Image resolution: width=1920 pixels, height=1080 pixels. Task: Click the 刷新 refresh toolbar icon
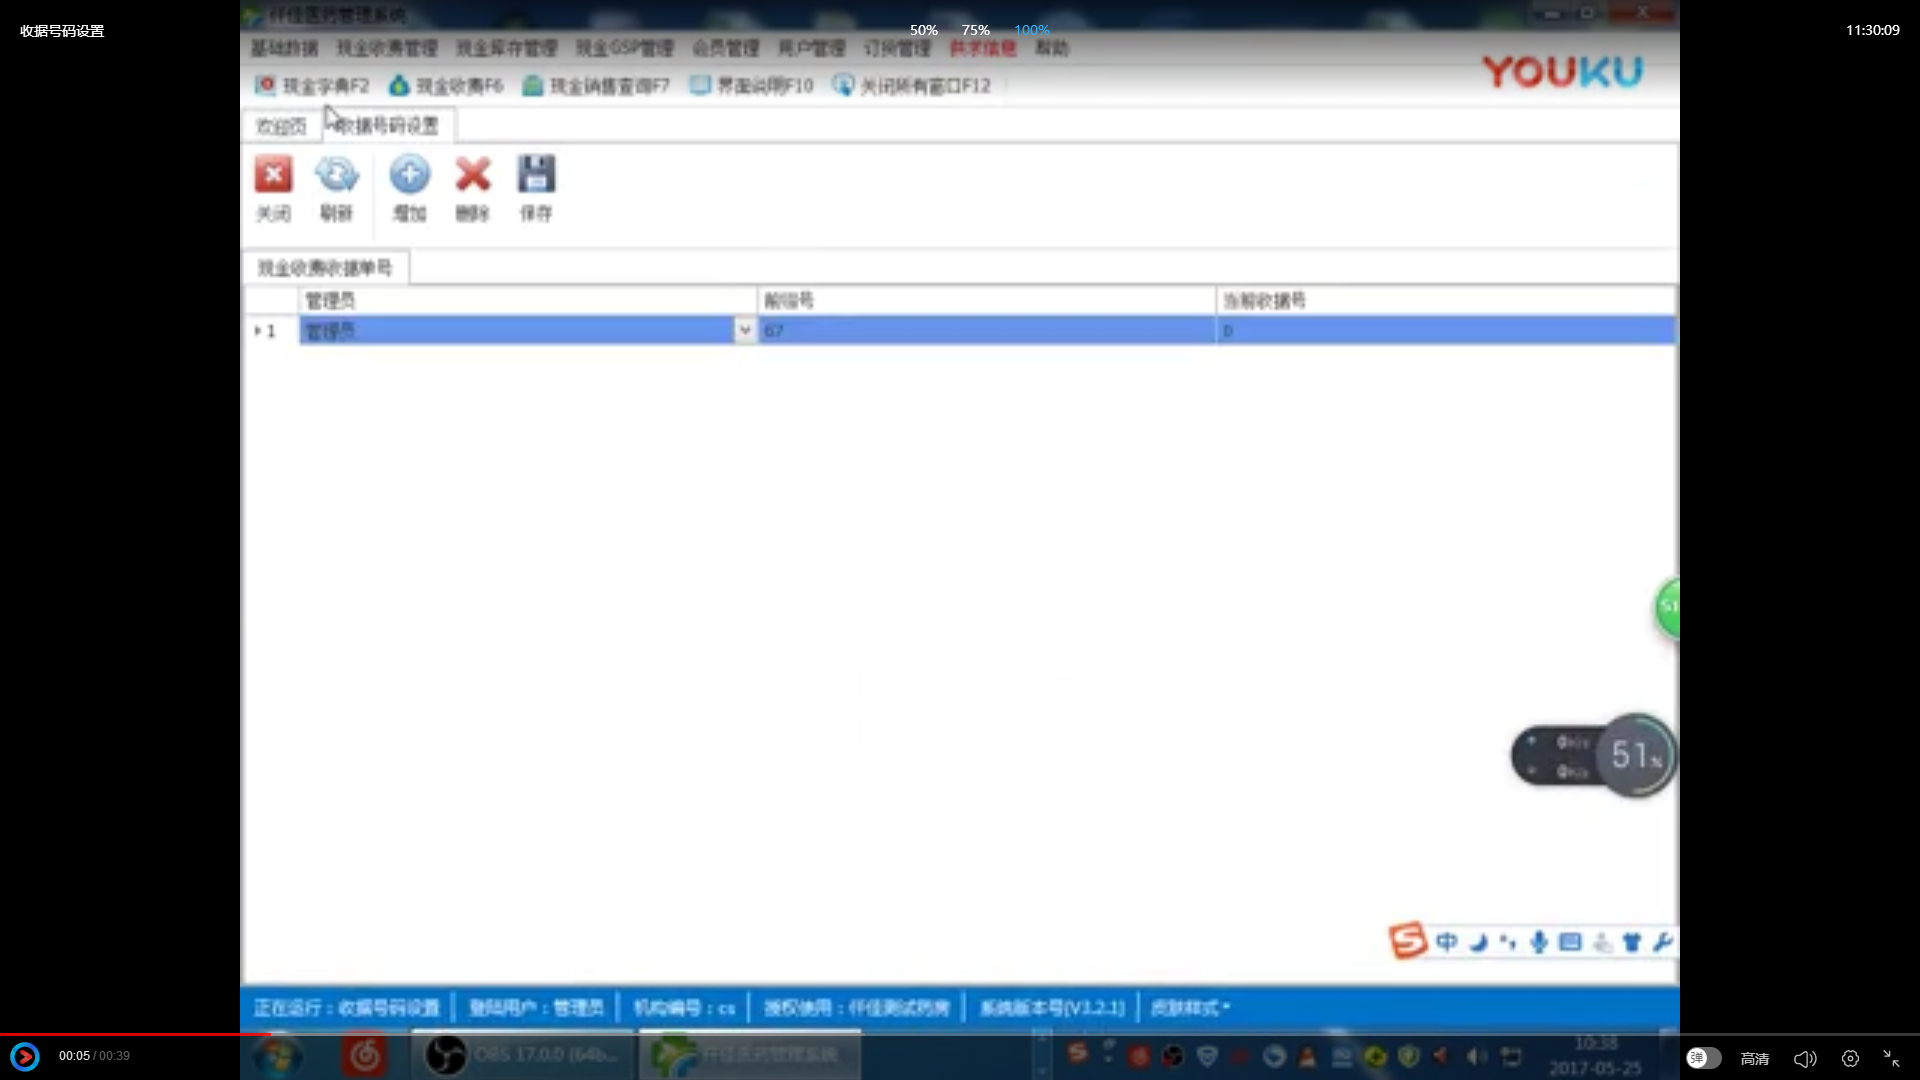point(337,175)
